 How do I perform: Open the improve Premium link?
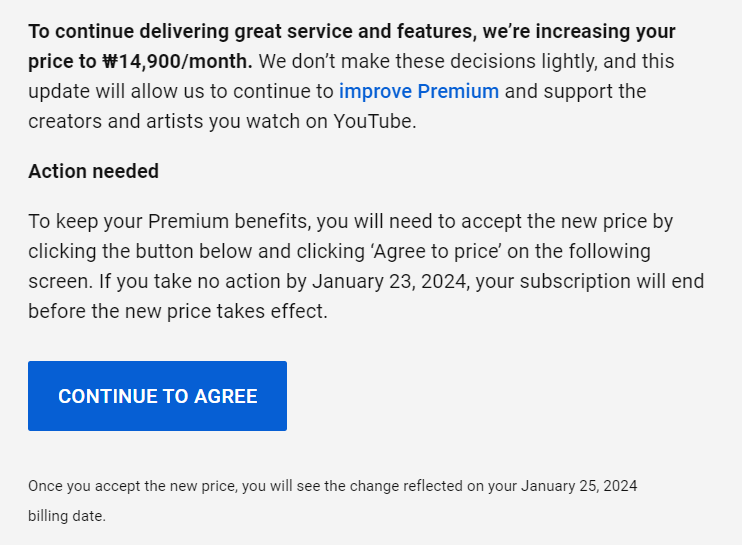click(419, 91)
